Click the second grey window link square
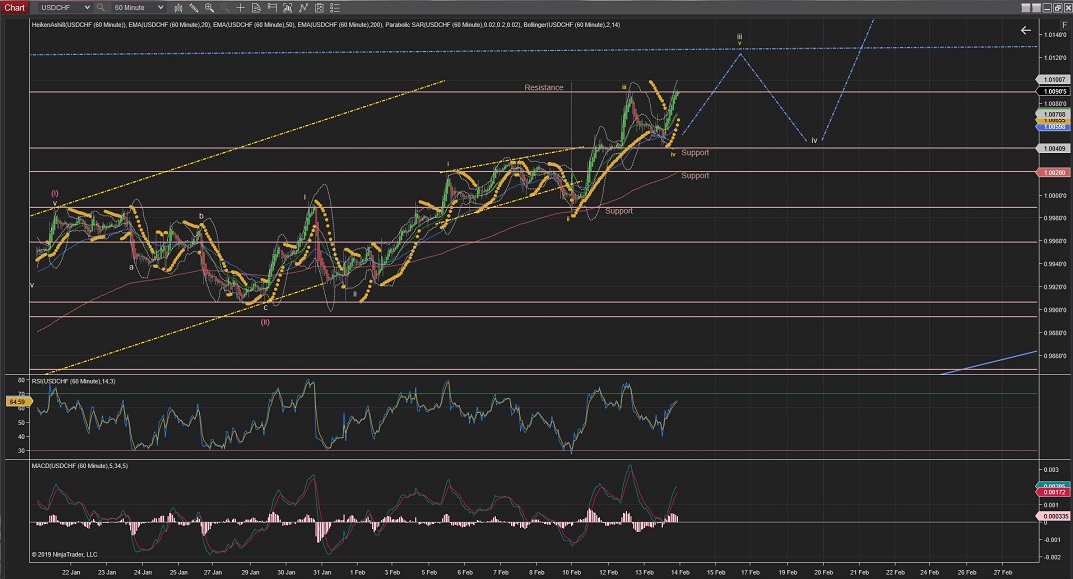 pyautogui.click(x=1036, y=8)
